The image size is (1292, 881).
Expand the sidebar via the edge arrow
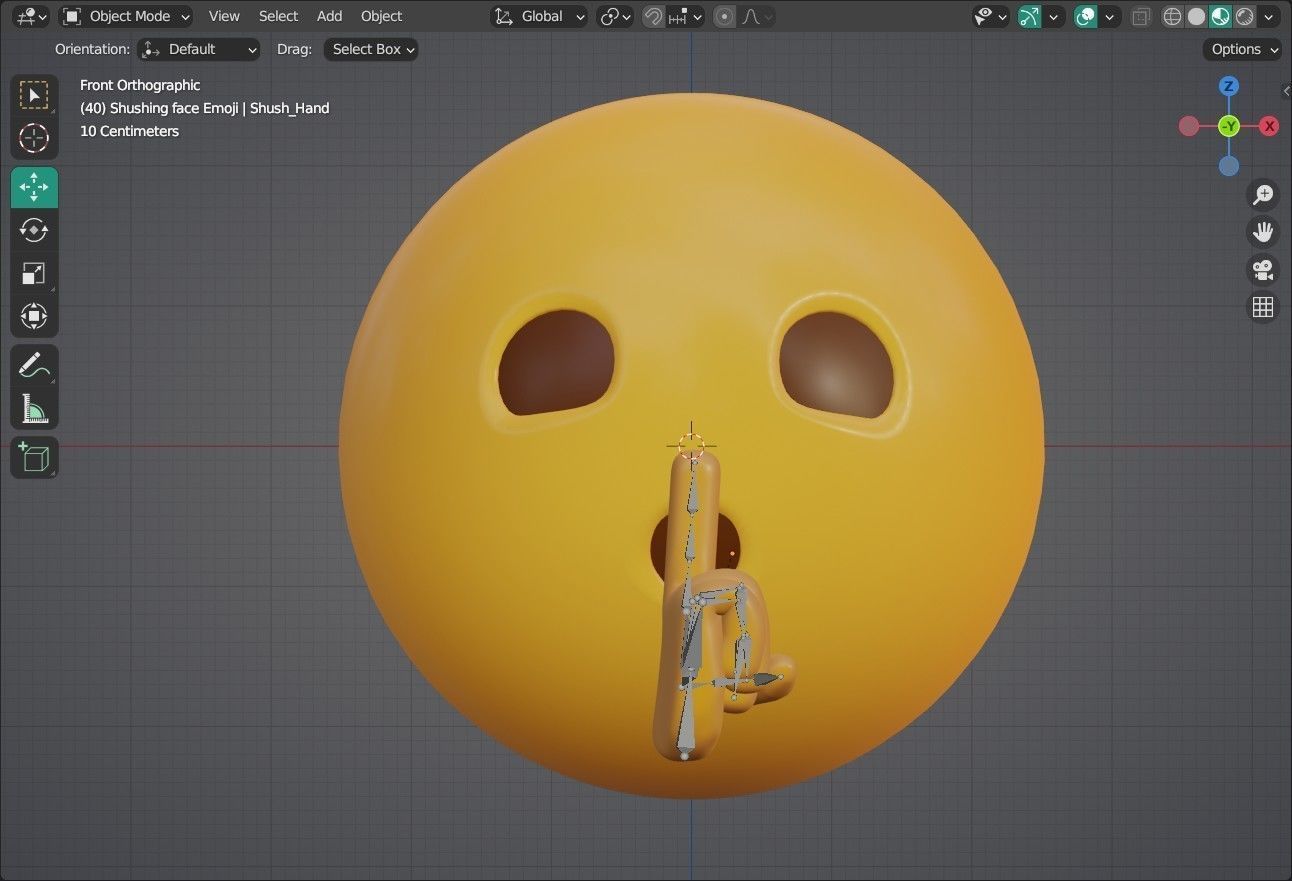1286,91
